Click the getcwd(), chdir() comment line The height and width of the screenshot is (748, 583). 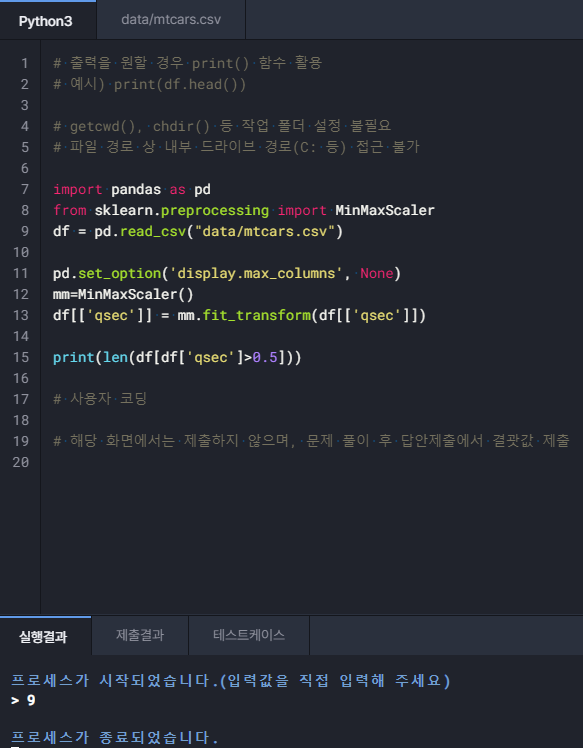222,126
